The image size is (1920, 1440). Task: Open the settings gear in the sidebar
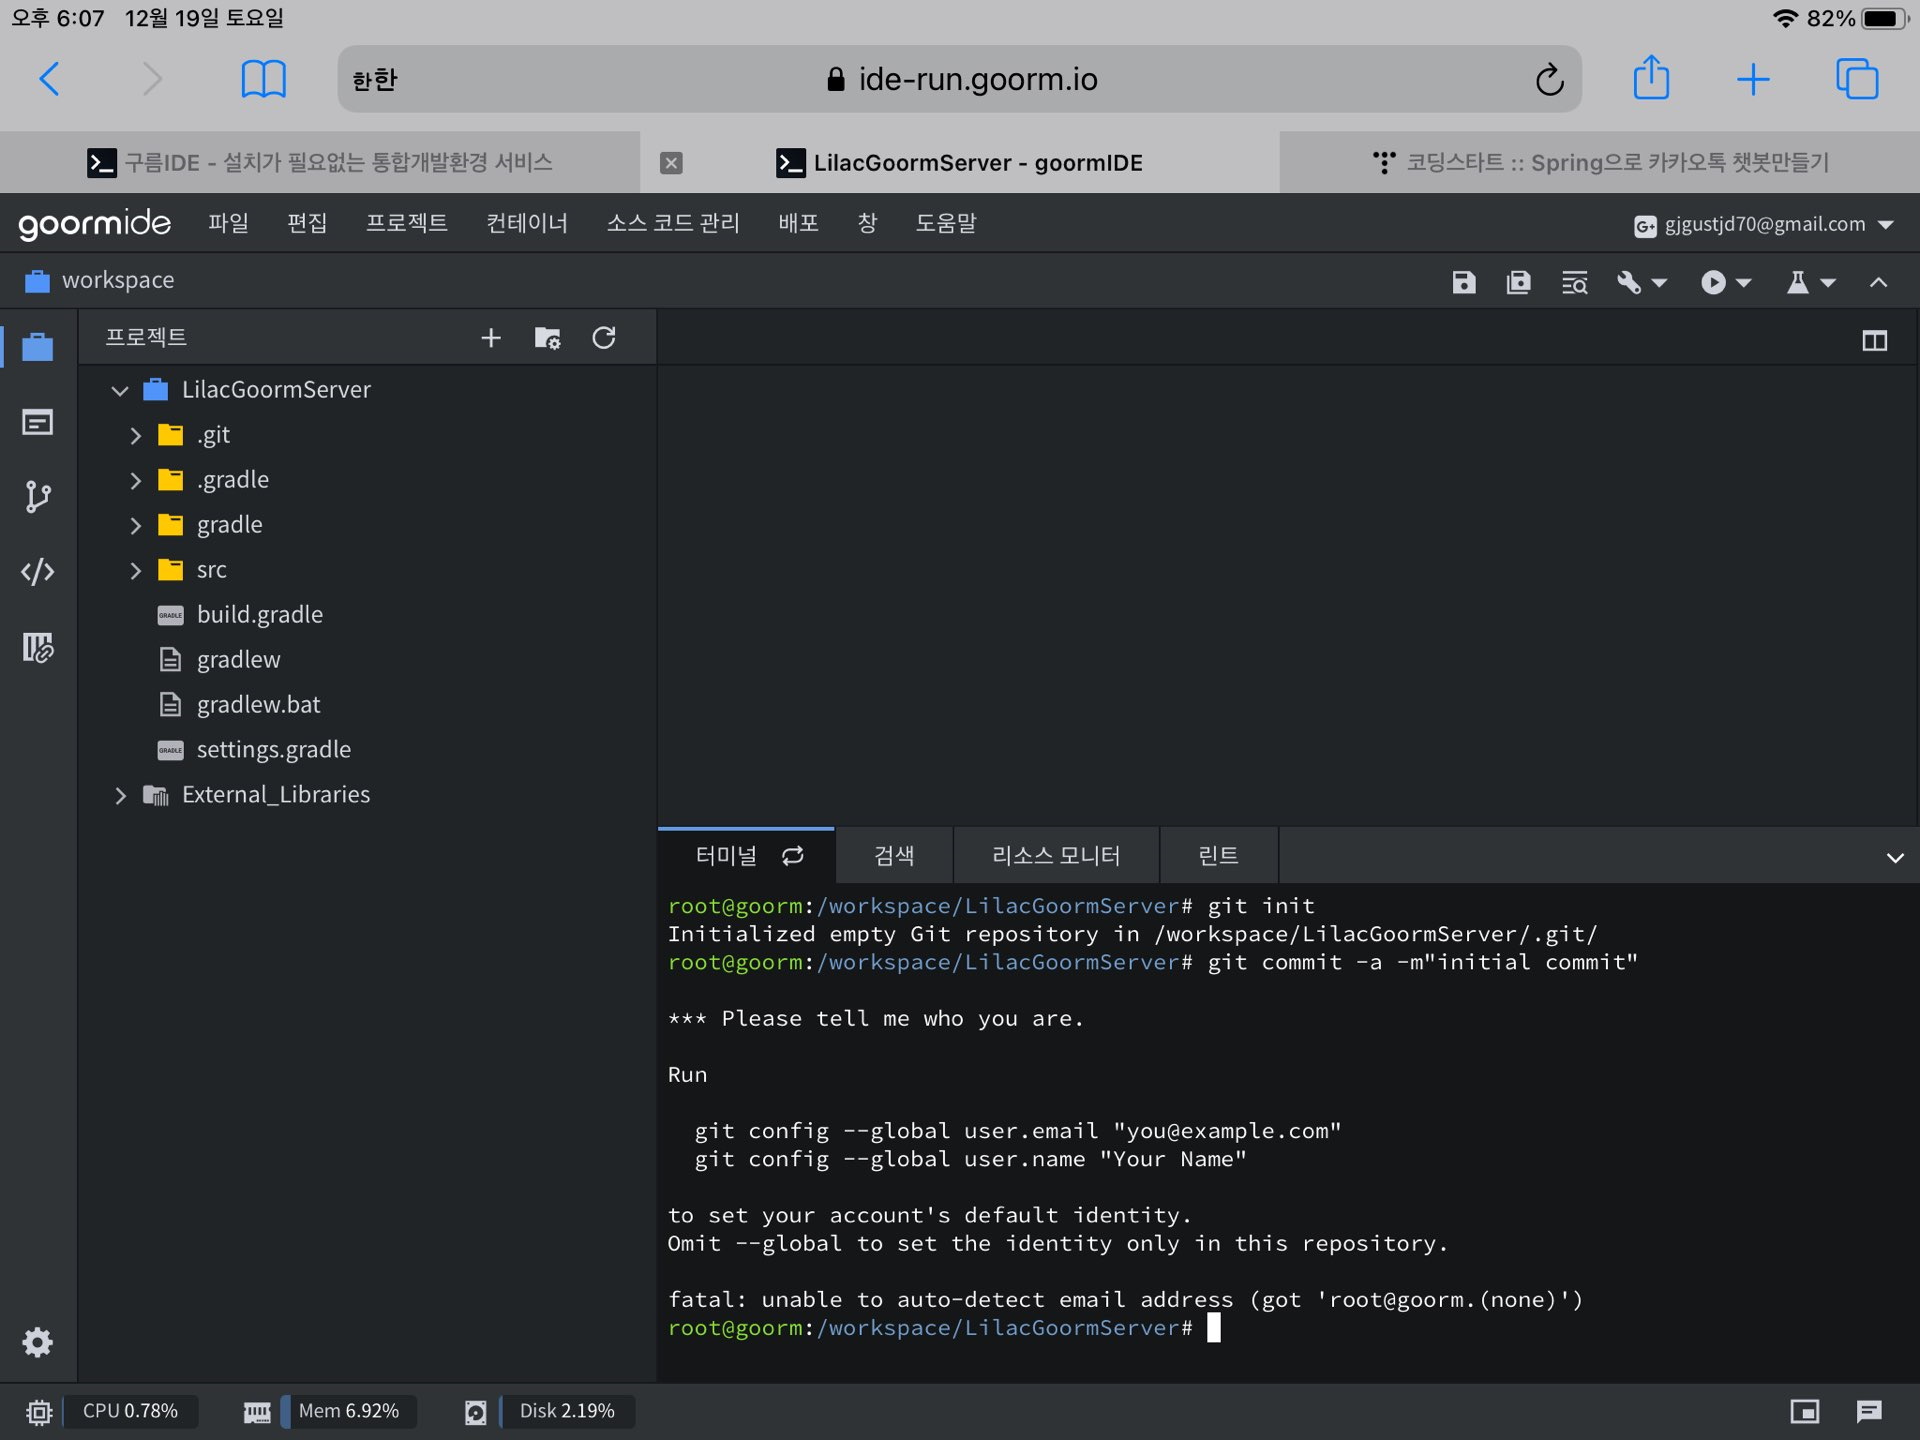pyautogui.click(x=38, y=1342)
